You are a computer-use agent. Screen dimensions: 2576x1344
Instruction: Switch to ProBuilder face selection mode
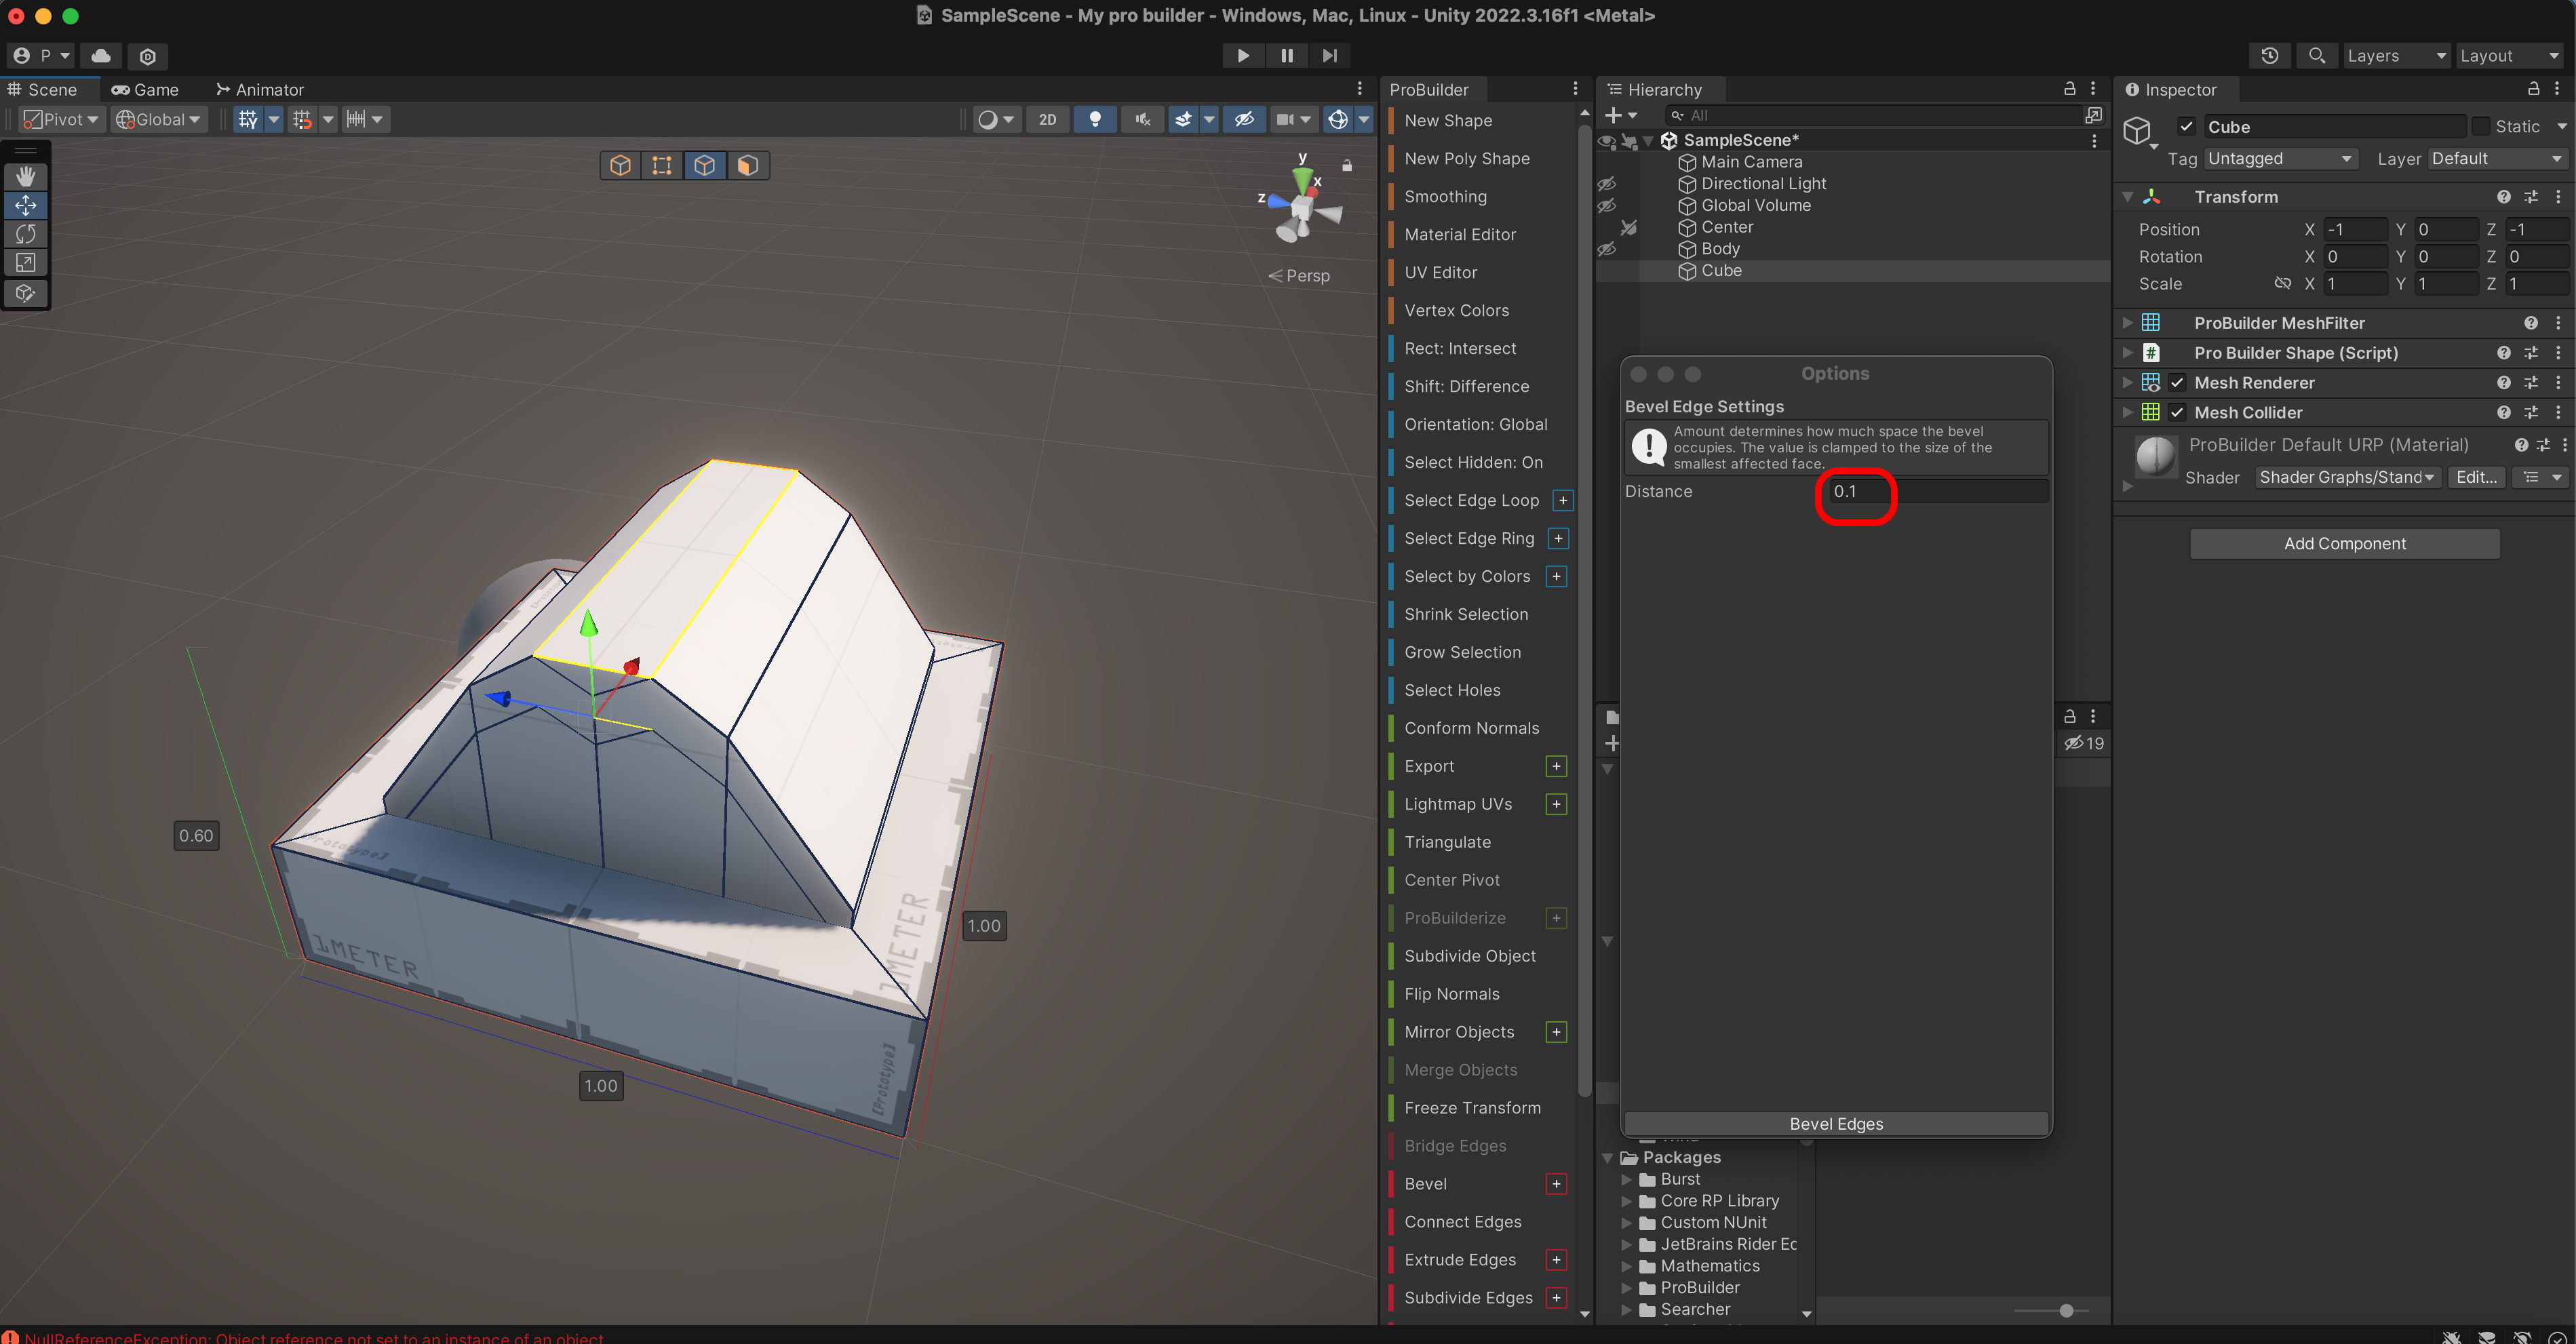(x=747, y=165)
